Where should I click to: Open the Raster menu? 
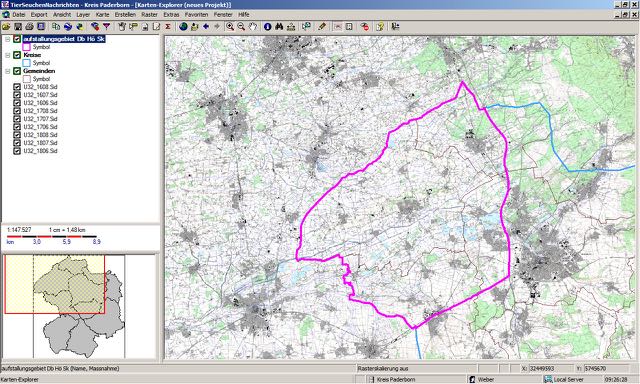[149, 14]
